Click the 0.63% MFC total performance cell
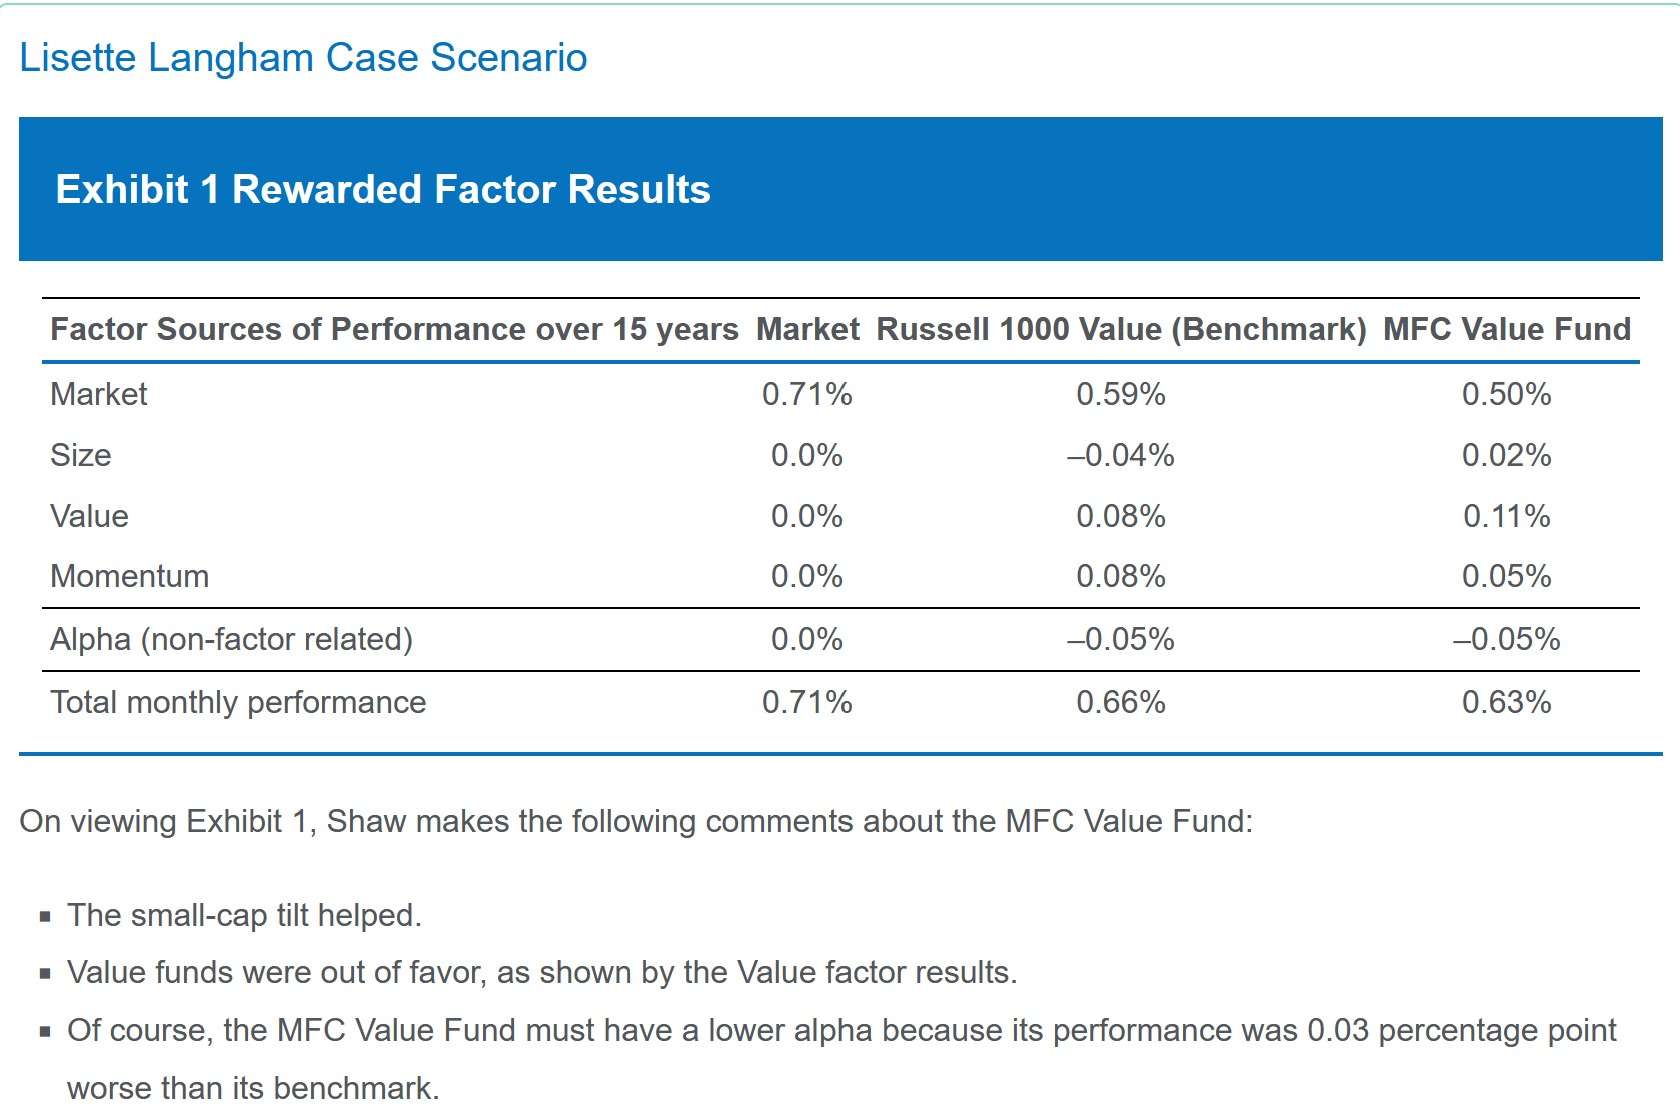Viewport: 1680px width, 1106px height. coord(1506,702)
